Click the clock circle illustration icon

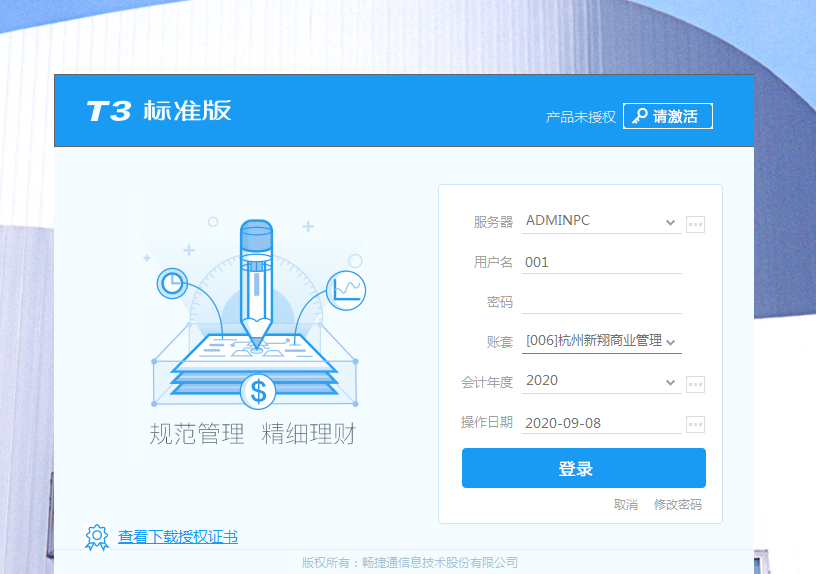click(x=172, y=284)
